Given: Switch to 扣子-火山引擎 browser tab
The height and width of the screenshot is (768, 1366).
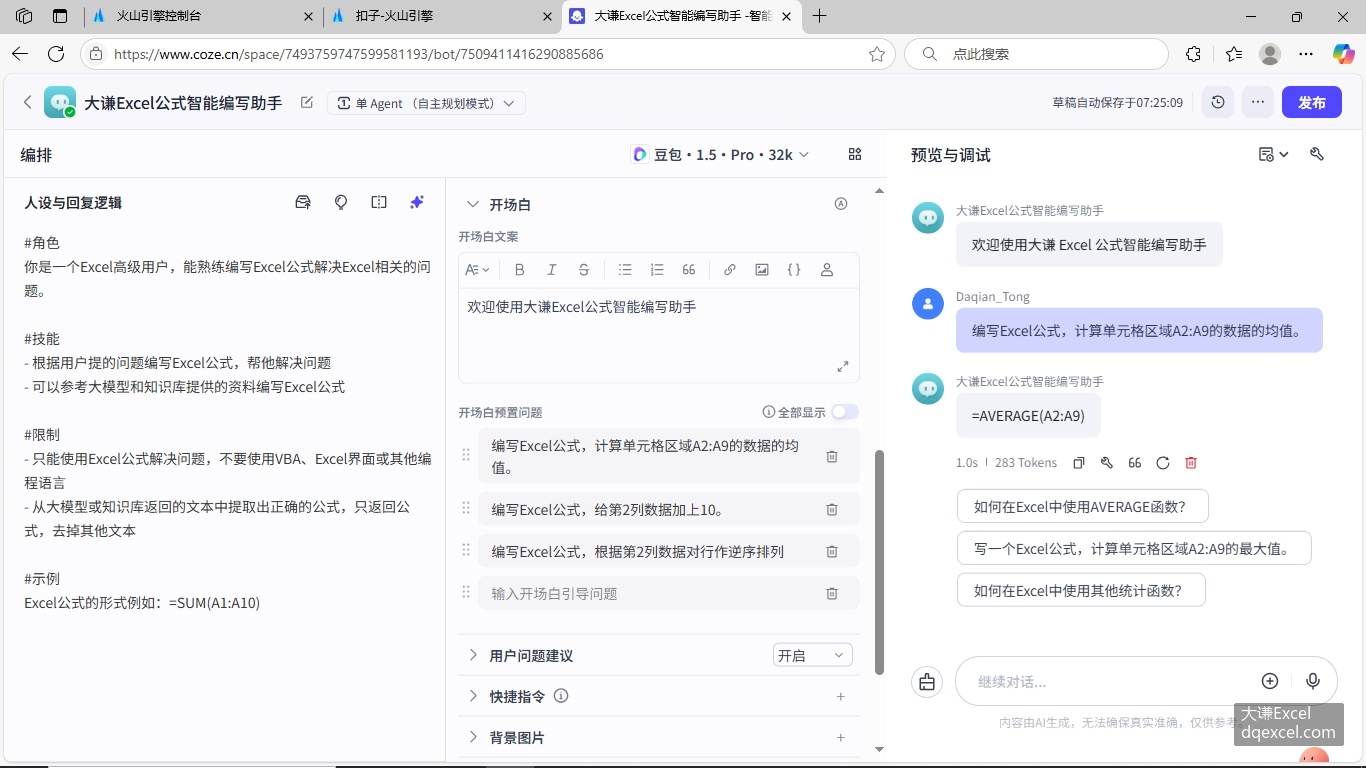Looking at the screenshot, I should [440, 16].
